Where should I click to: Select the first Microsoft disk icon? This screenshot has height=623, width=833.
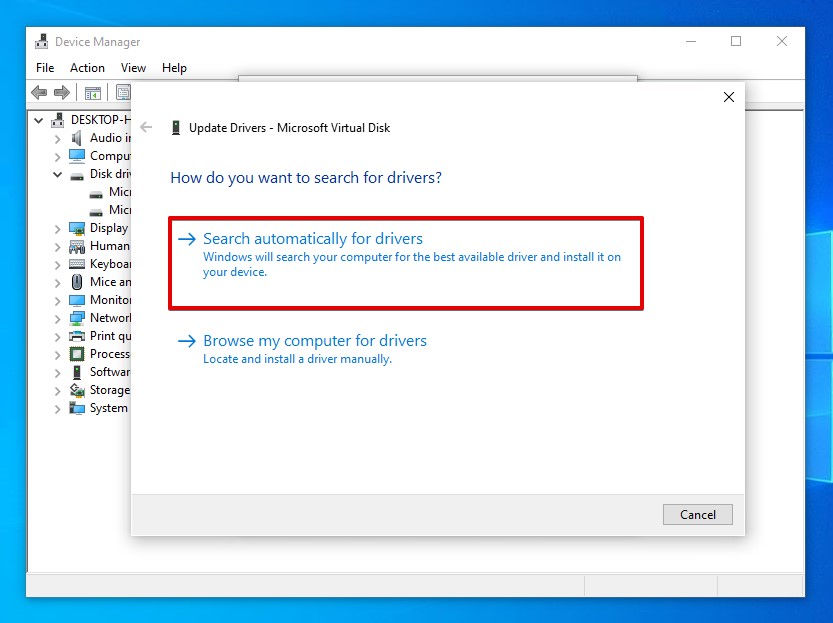(x=96, y=193)
